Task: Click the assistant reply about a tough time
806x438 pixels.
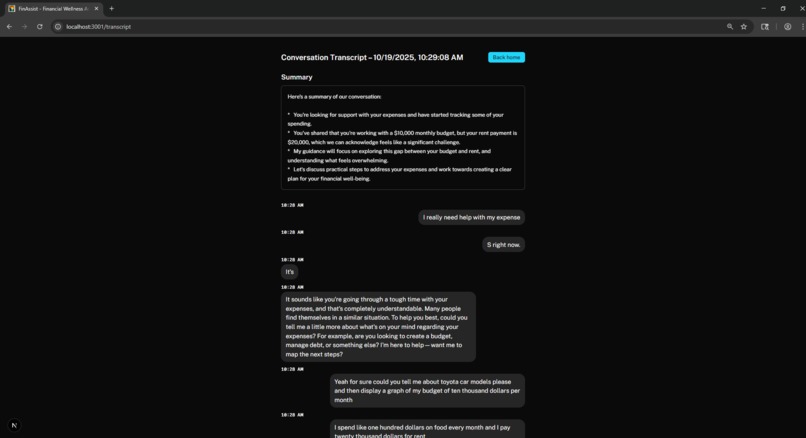Action: pyautogui.click(x=378, y=326)
